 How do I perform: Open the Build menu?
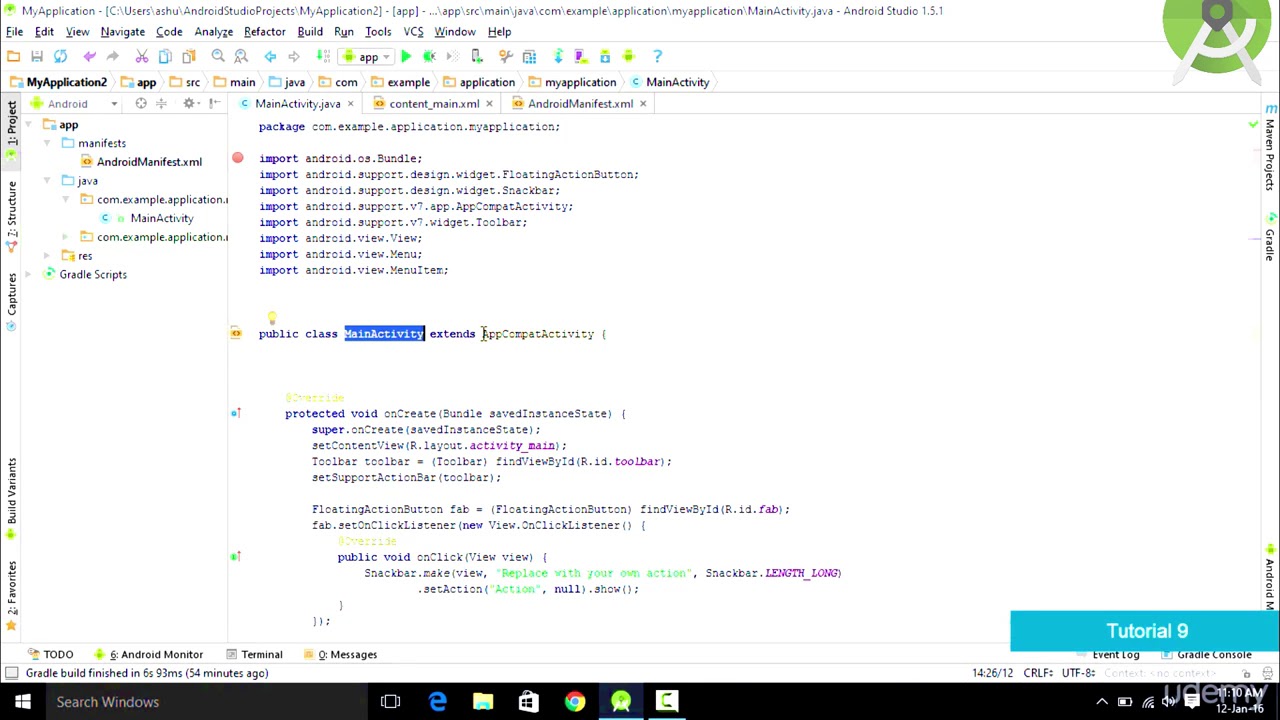pyautogui.click(x=310, y=32)
